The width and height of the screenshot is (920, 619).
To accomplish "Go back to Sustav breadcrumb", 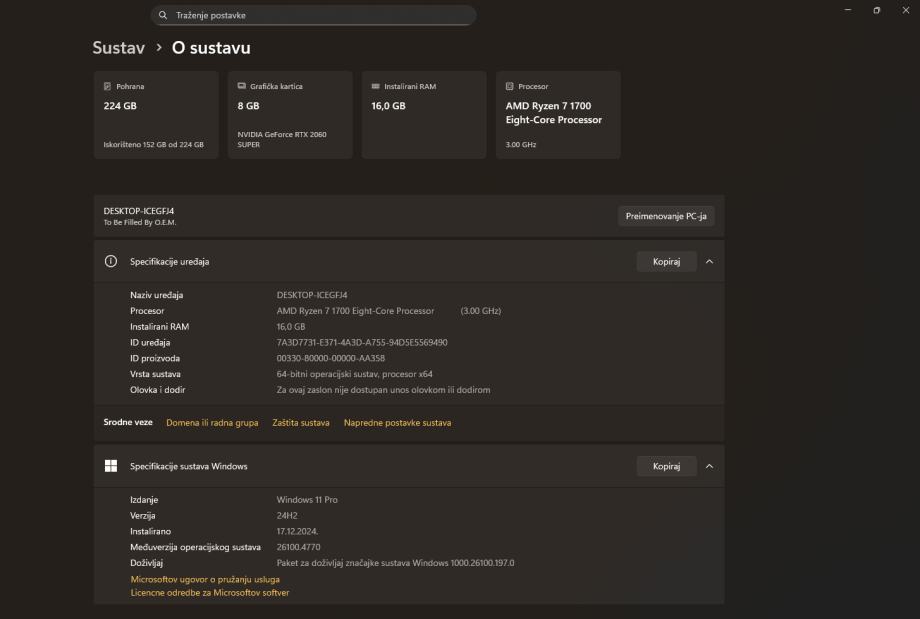I will [x=119, y=48].
